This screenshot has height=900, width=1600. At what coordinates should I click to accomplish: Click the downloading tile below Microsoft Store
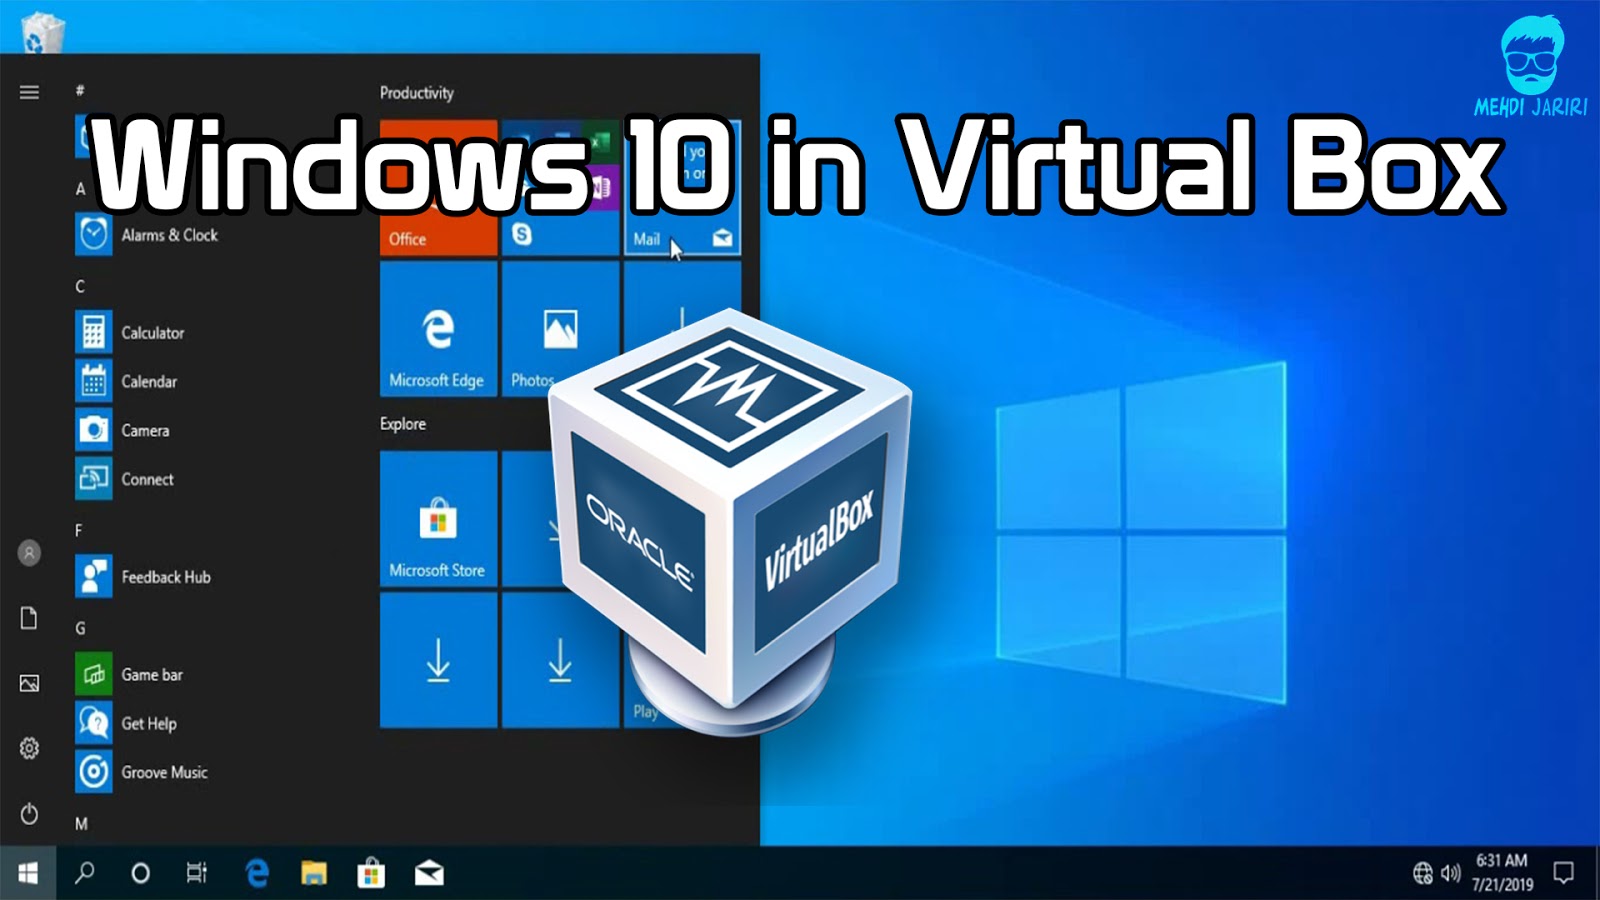(x=438, y=660)
